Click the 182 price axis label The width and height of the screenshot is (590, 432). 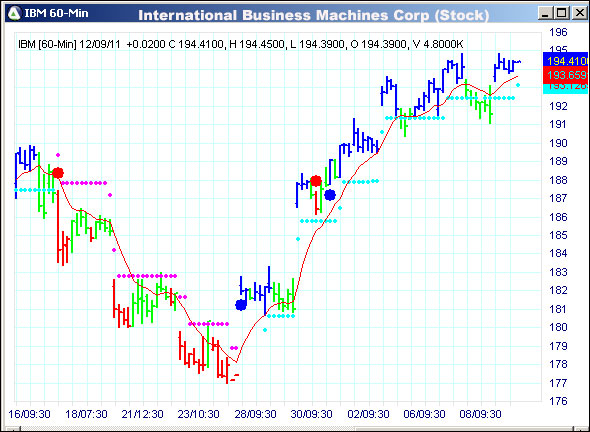(x=558, y=291)
